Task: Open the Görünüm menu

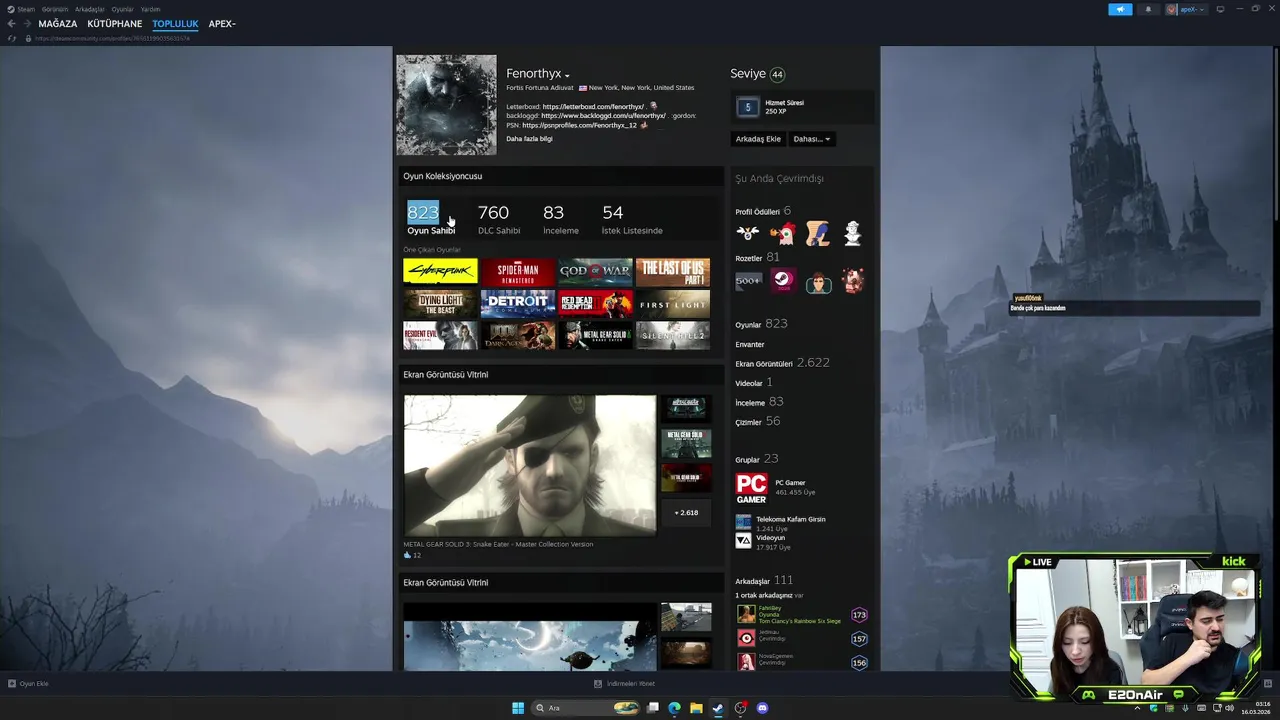Action: point(55,9)
